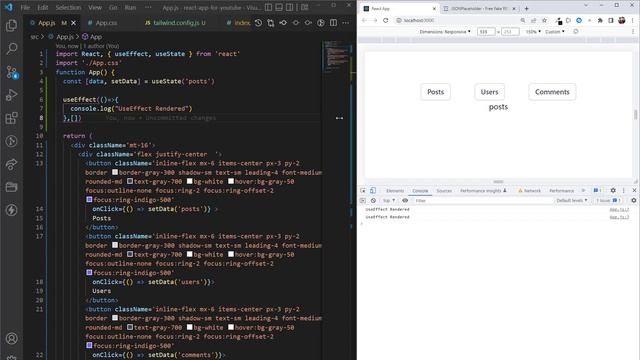Toggle secondary sidebar layout icon in title bar

tap(289, 7)
